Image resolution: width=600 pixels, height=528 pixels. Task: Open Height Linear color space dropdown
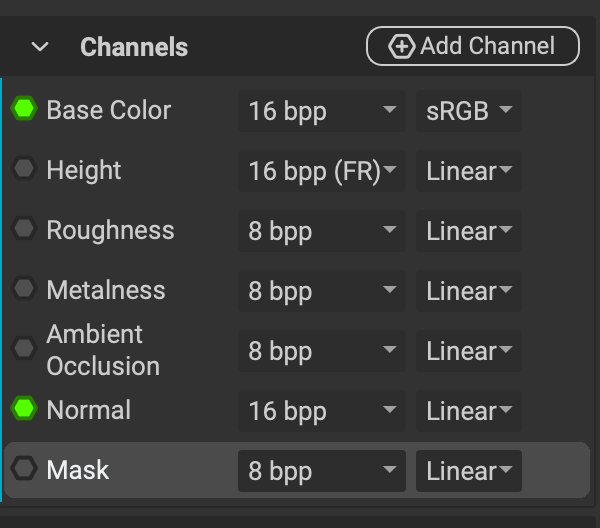pos(468,171)
